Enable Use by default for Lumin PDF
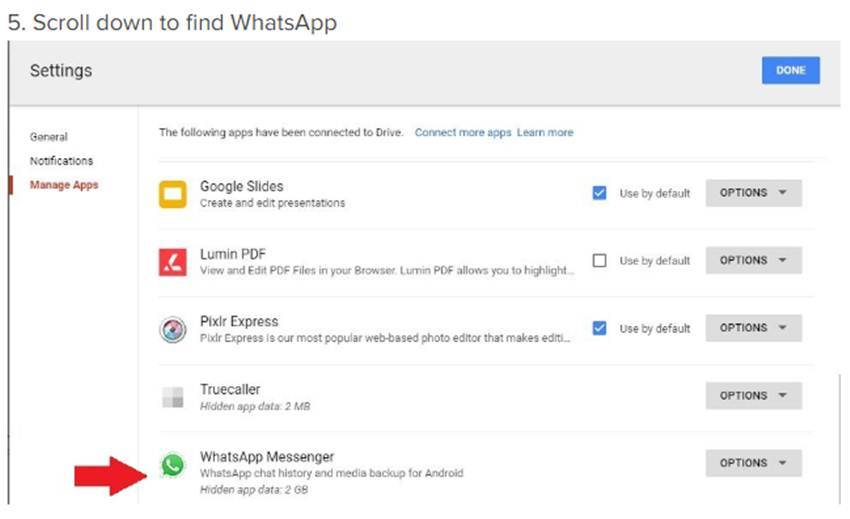The width and height of the screenshot is (850, 519). pyautogui.click(x=600, y=261)
